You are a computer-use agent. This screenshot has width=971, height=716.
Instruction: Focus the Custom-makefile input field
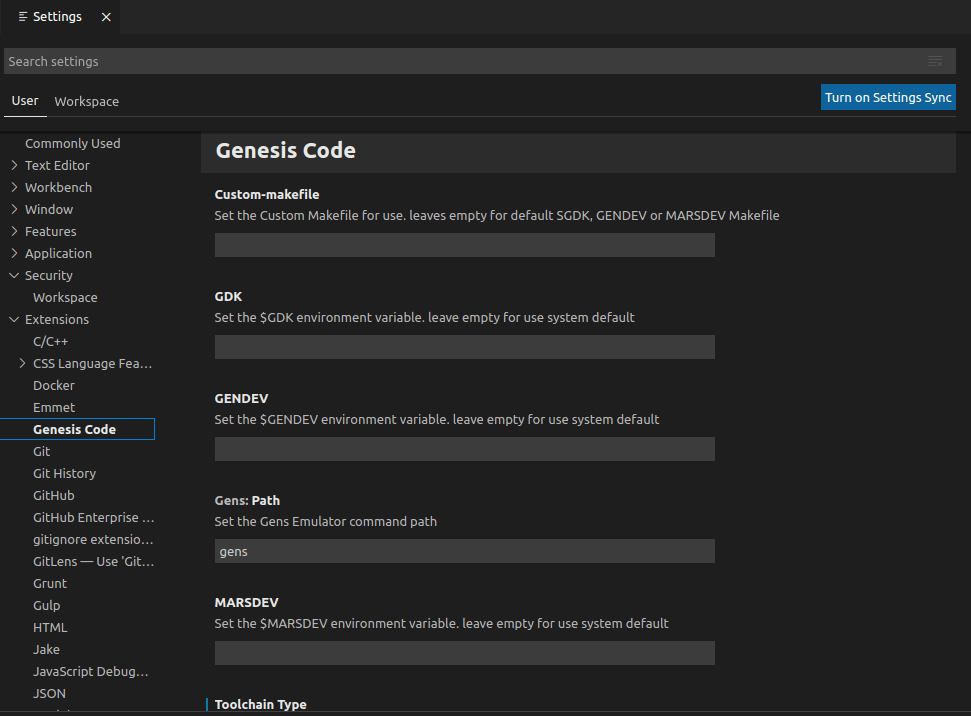click(x=464, y=245)
